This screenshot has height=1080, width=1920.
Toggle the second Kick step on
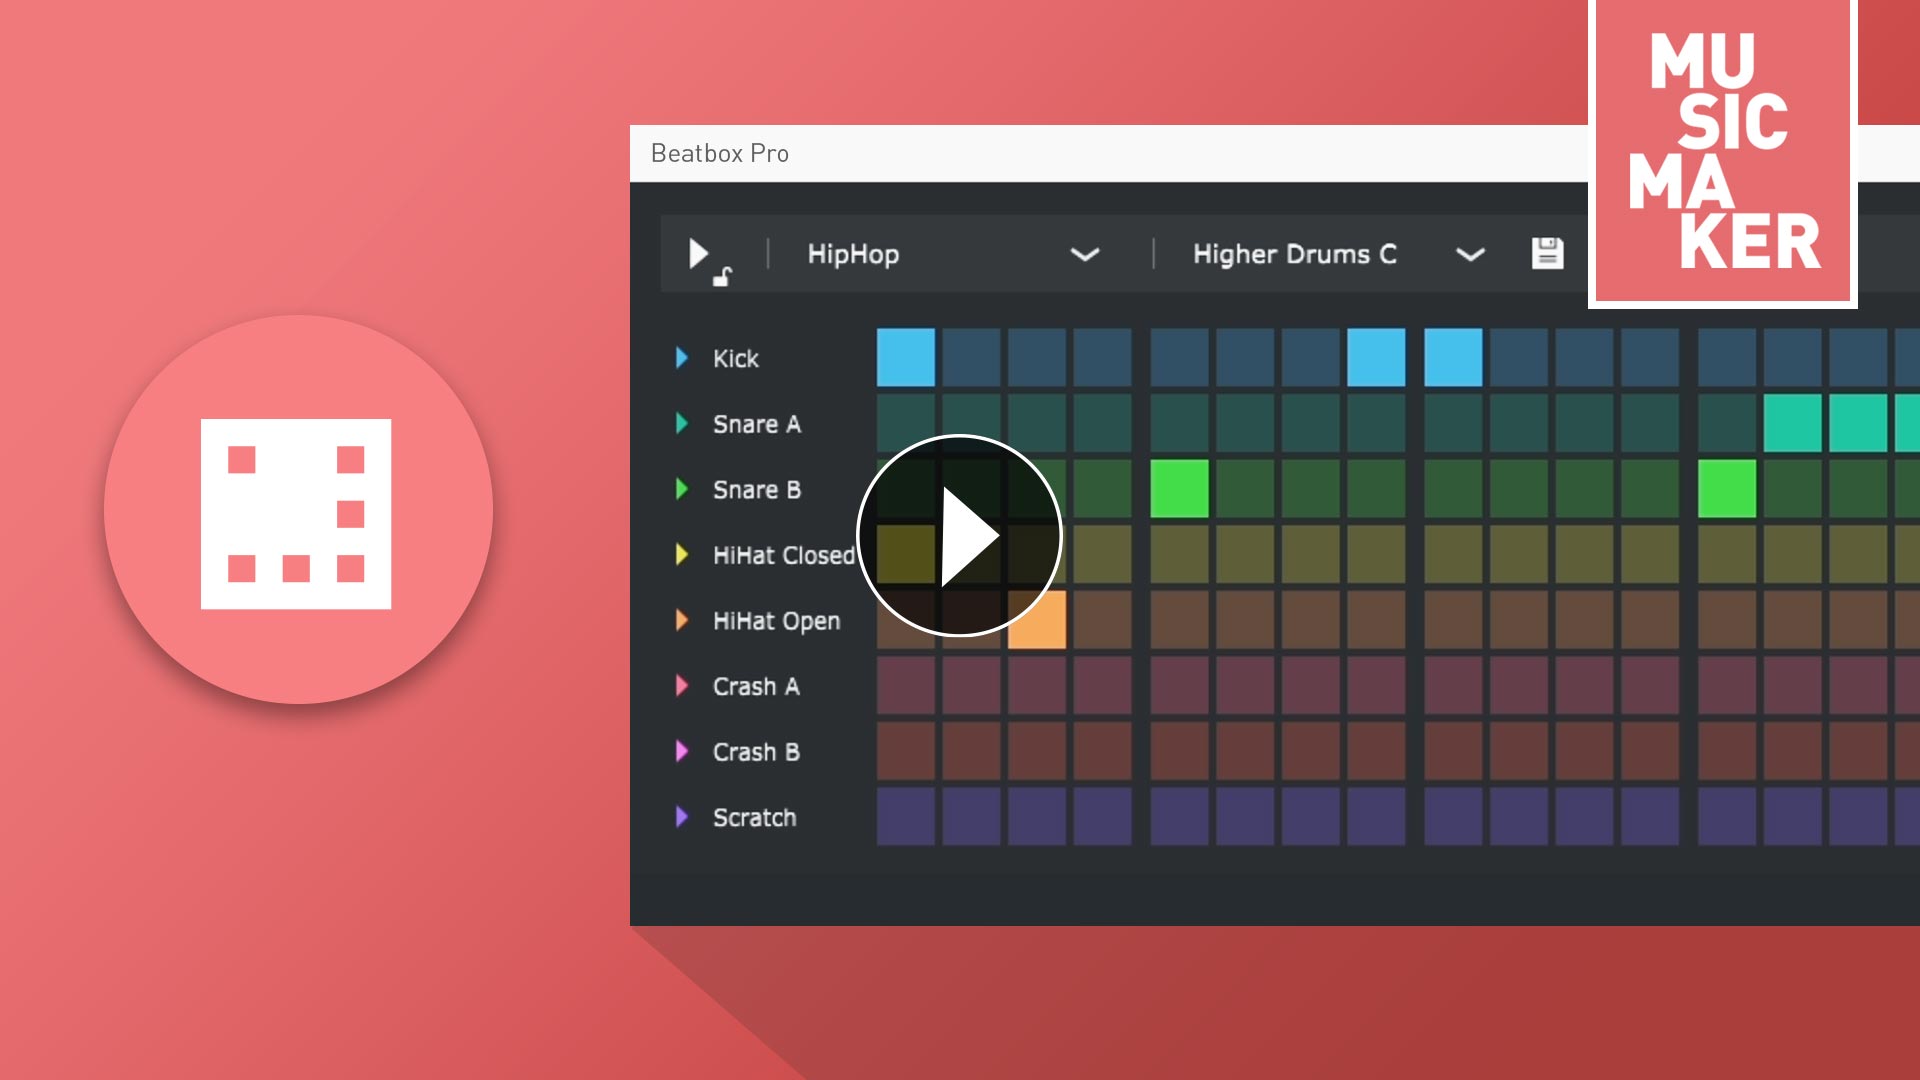(x=971, y=357)
